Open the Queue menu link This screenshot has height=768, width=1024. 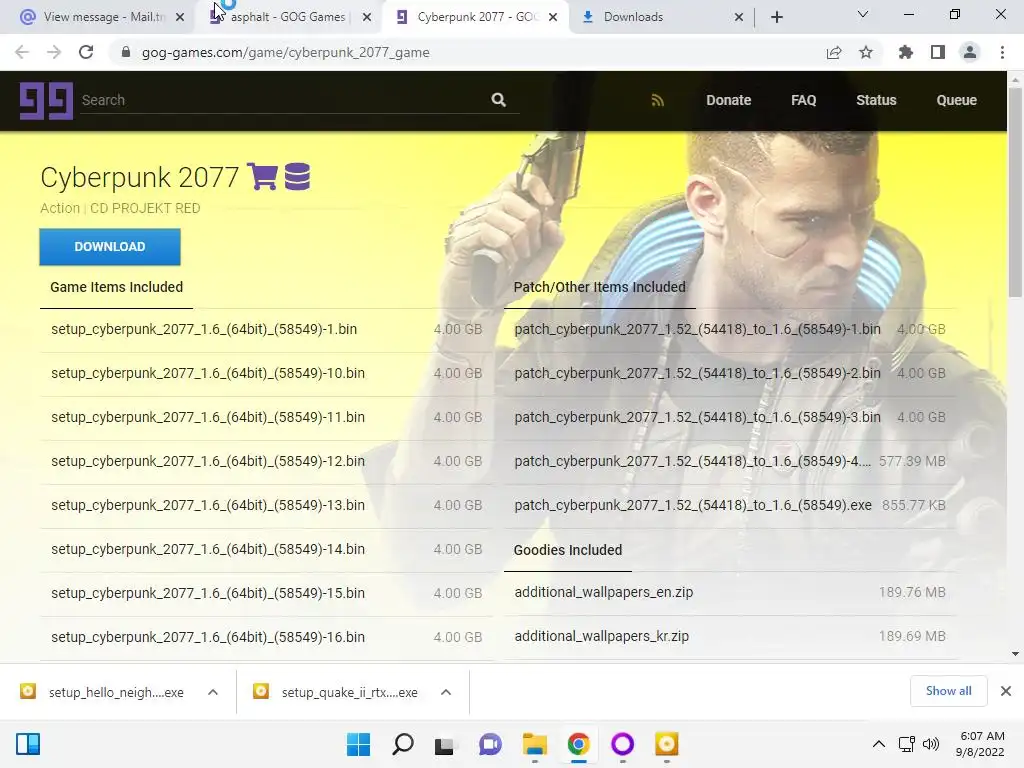tap(956, 100)
